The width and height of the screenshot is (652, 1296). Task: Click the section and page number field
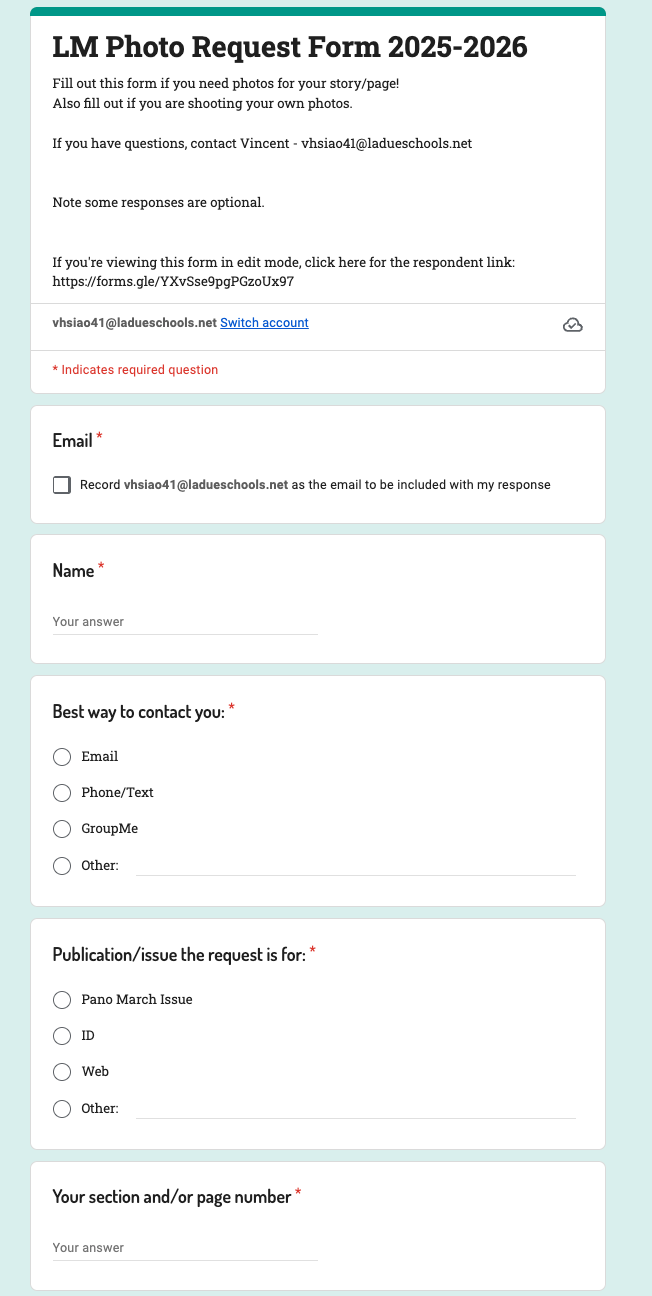tap(185, 1248)
